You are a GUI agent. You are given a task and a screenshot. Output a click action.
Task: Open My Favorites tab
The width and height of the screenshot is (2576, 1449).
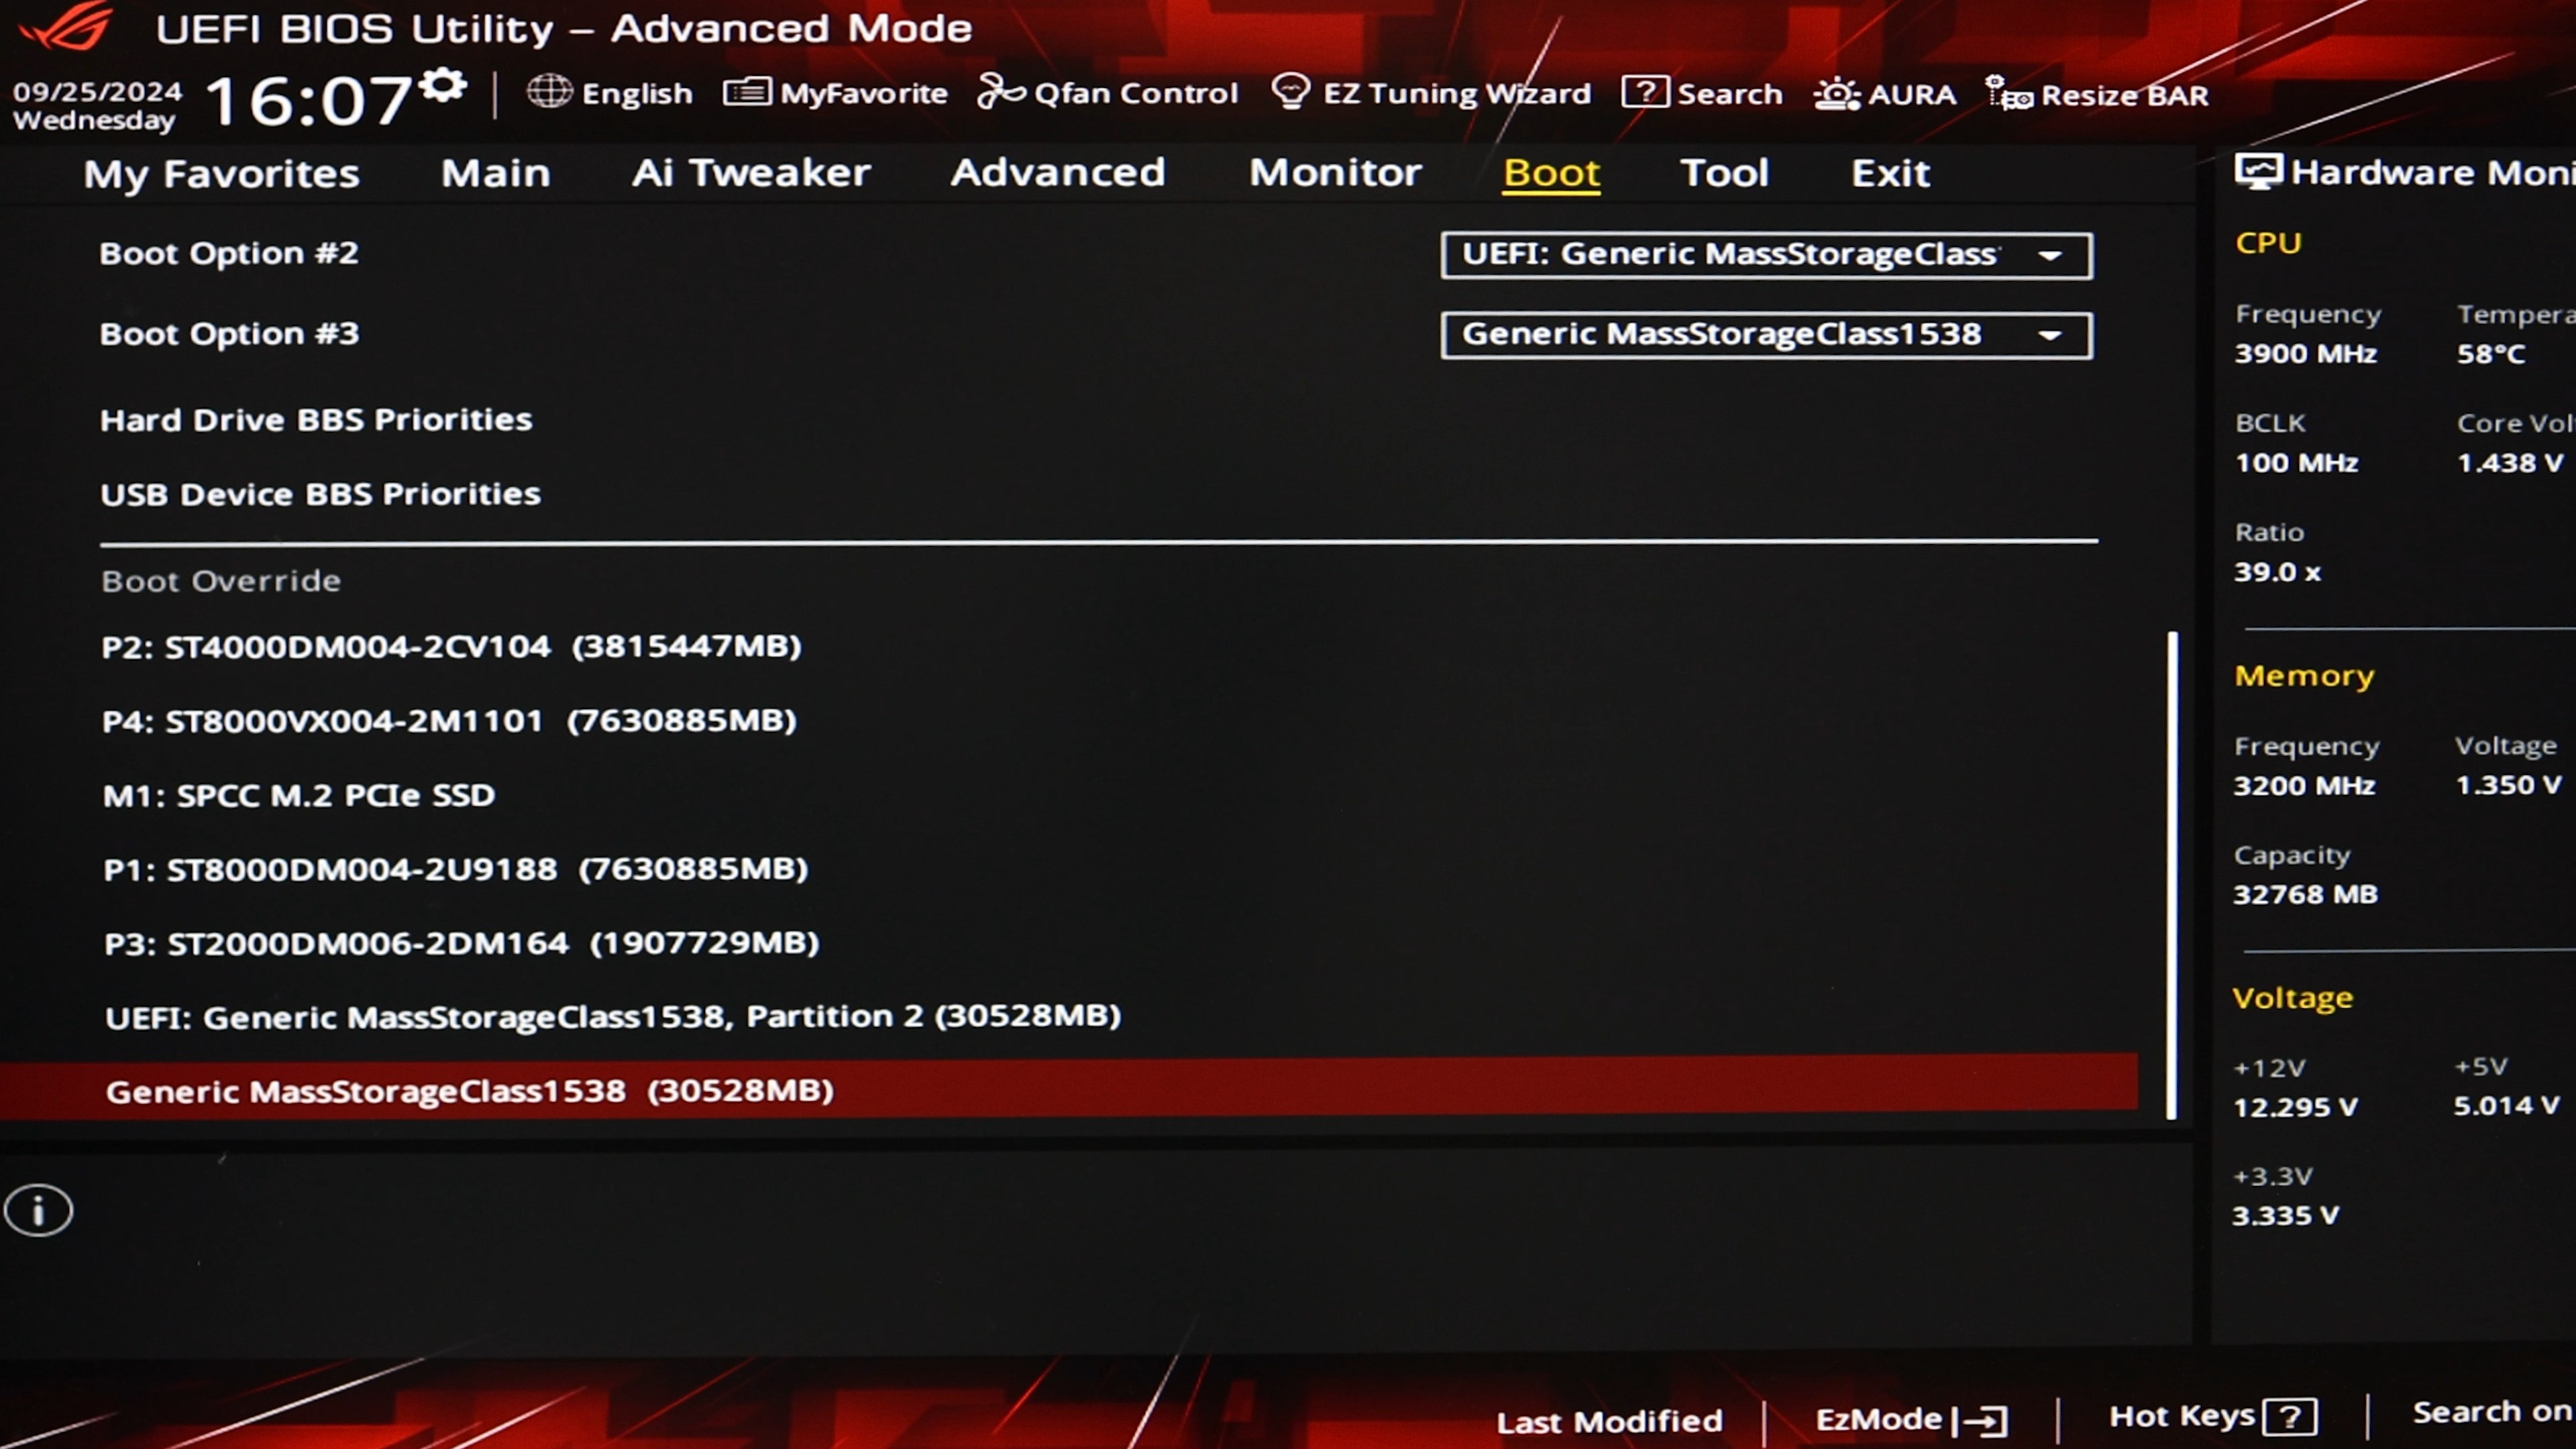click(x=221, y=174)
